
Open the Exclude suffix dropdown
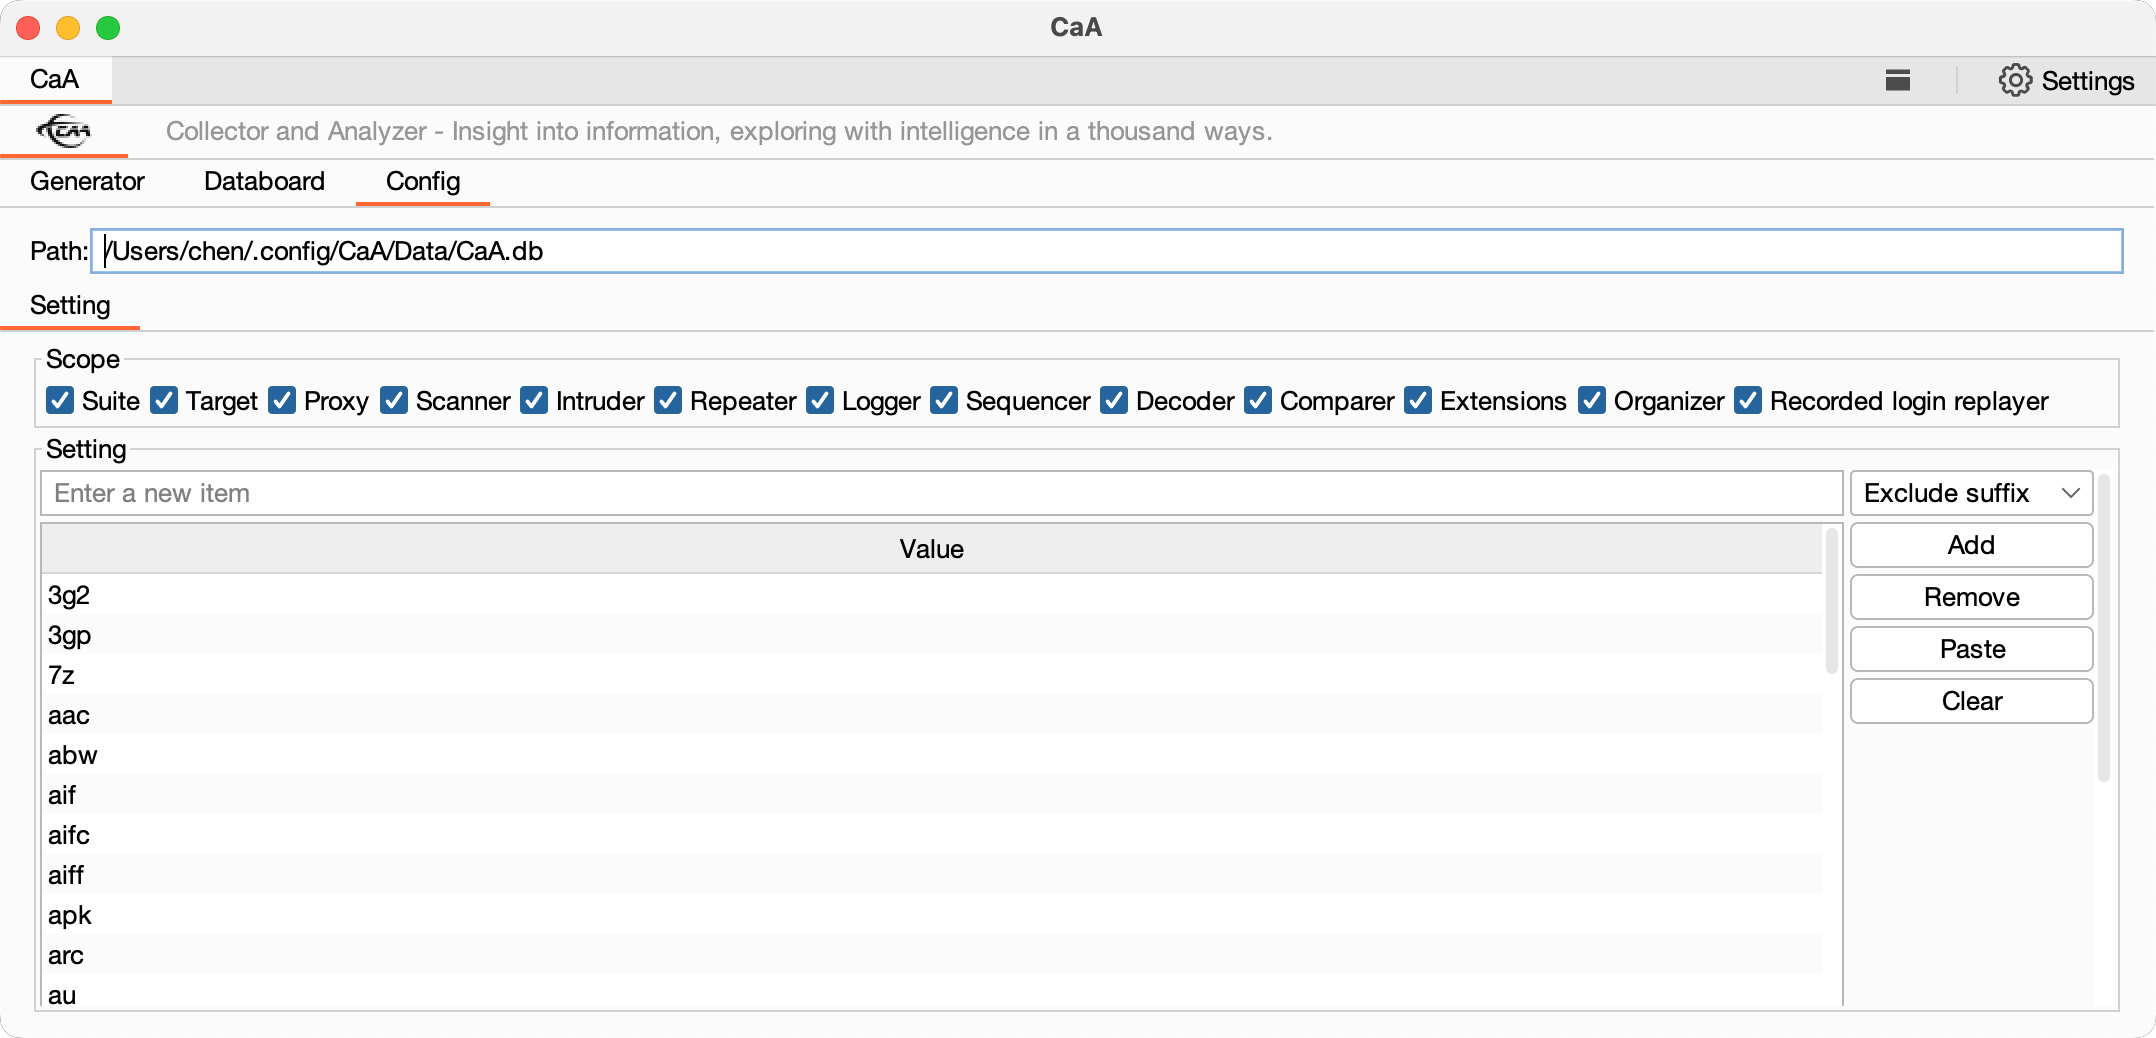coord(1971,493)
